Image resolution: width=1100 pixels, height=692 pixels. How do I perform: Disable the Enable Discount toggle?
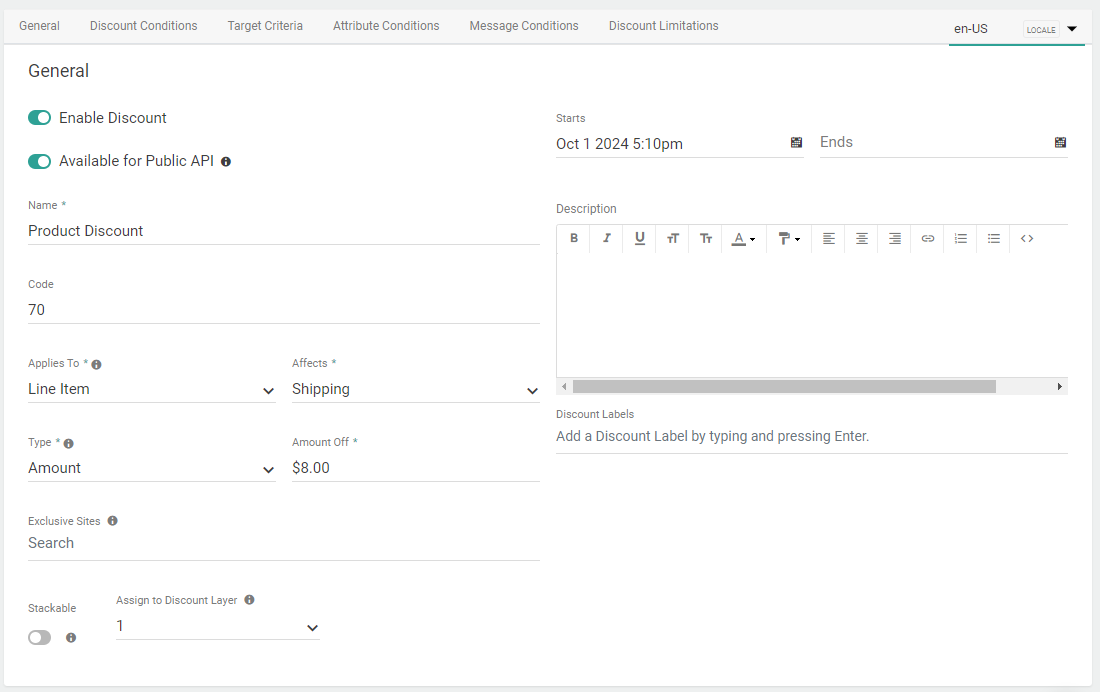pyautogui.click(x=39, y=117)
